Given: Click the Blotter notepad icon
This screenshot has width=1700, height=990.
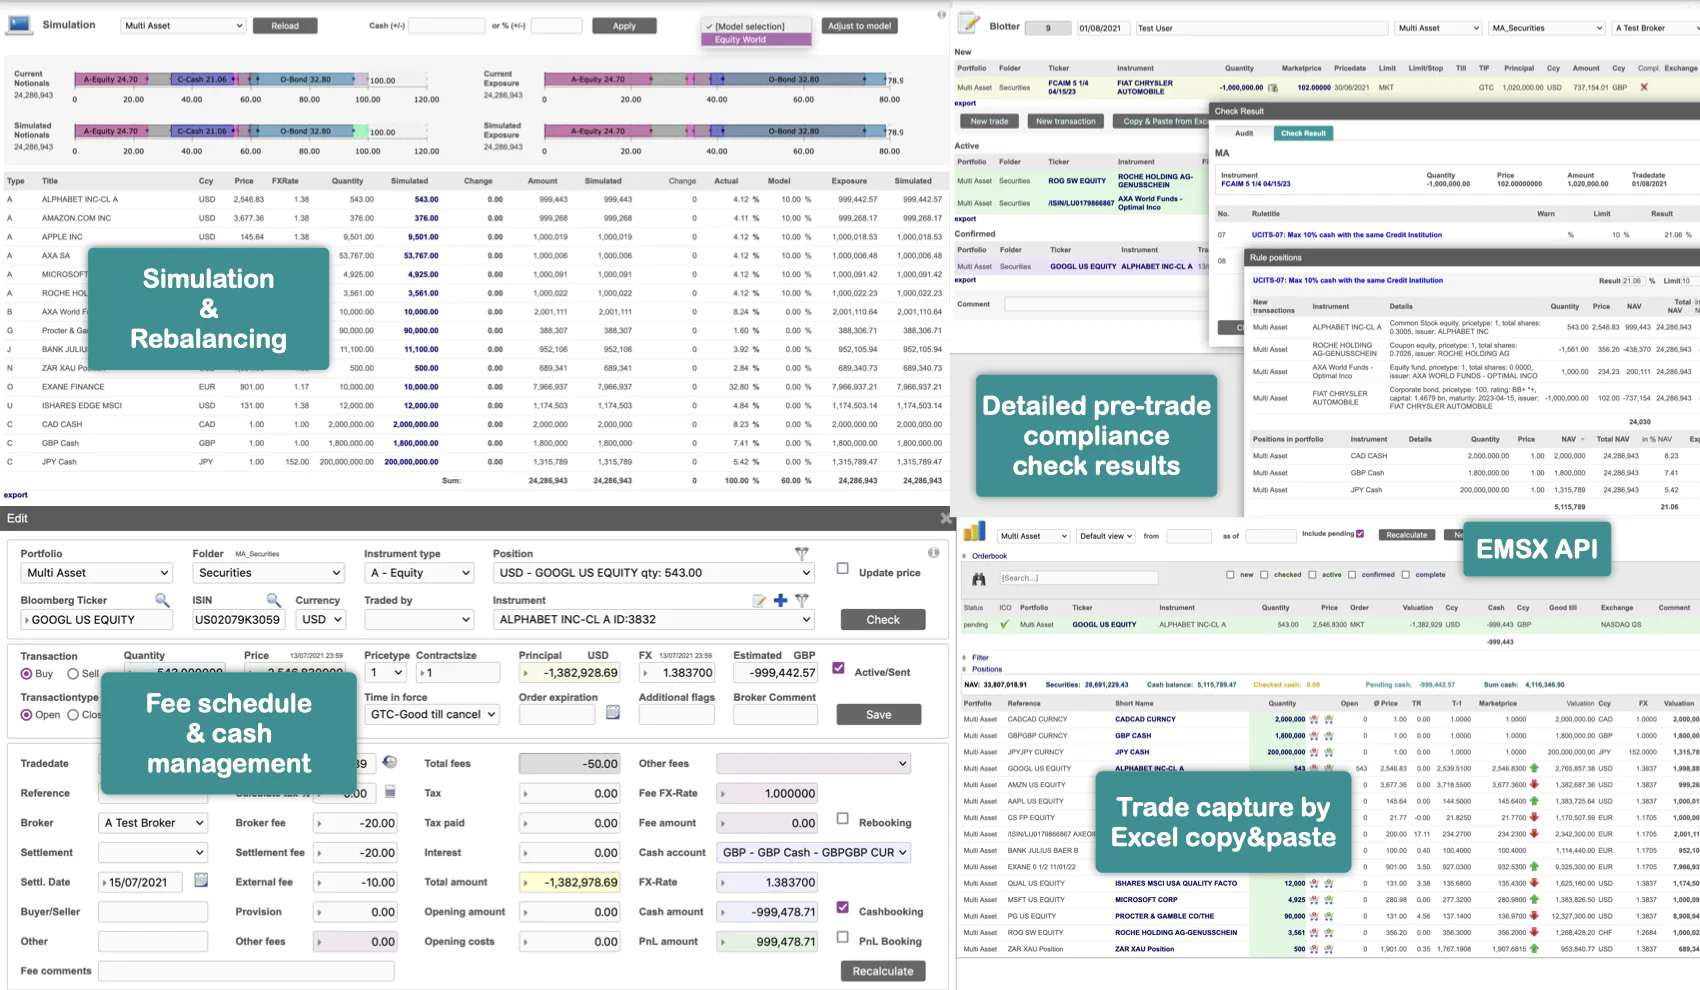Looking at the screenshot, I should point(969,22).
